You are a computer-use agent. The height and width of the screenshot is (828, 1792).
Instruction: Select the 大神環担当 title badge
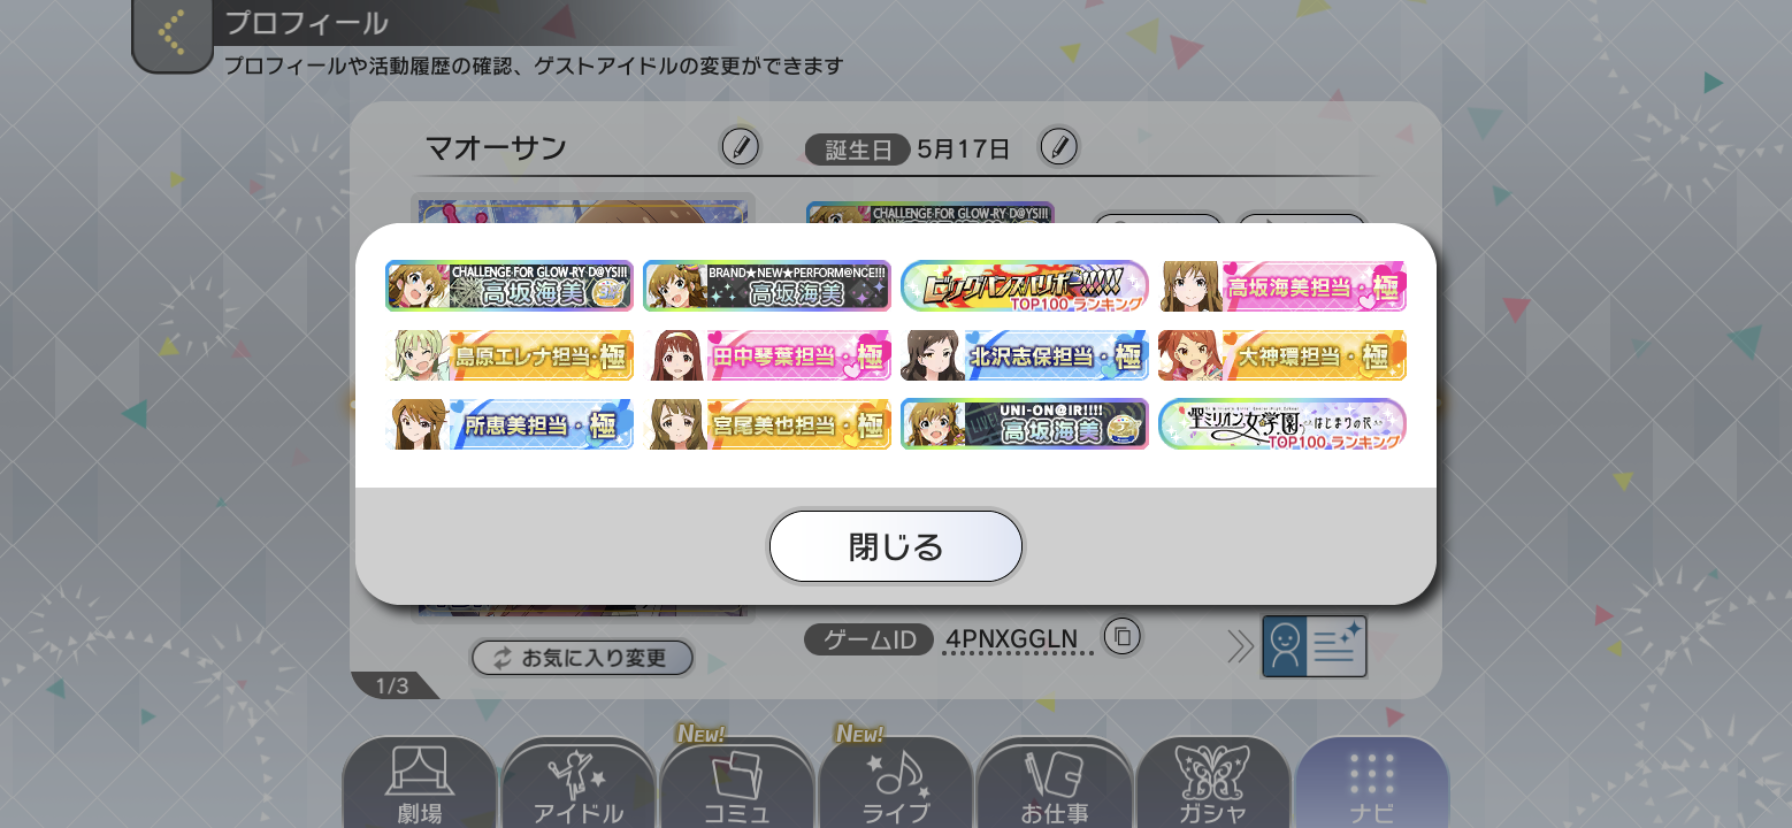pyautogui.click(x=1282, y=355)
